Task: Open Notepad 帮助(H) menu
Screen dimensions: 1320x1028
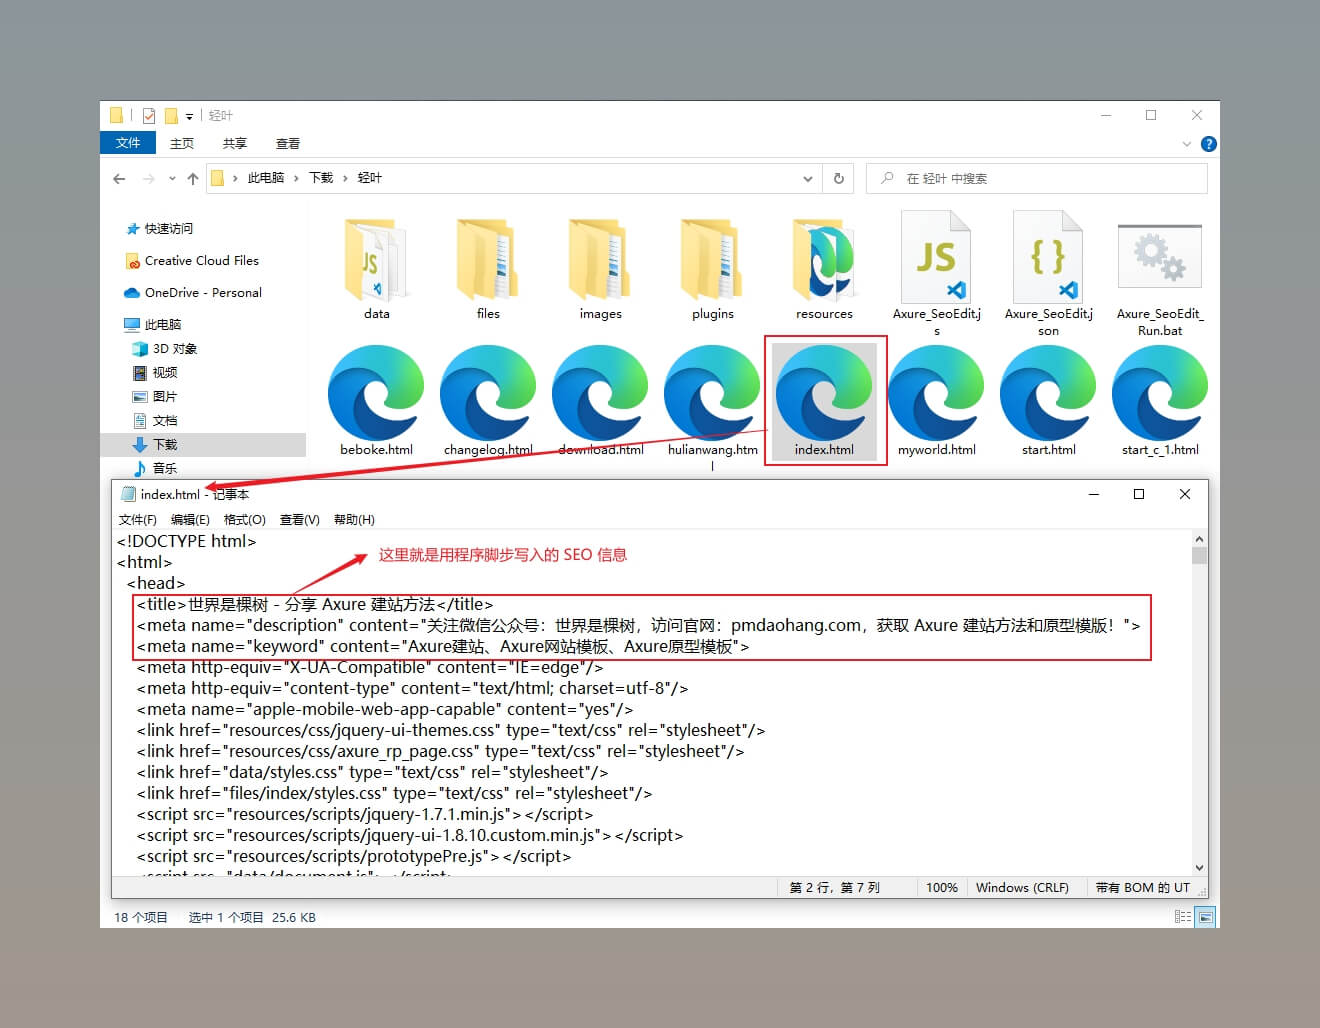Action: [354, 519]
